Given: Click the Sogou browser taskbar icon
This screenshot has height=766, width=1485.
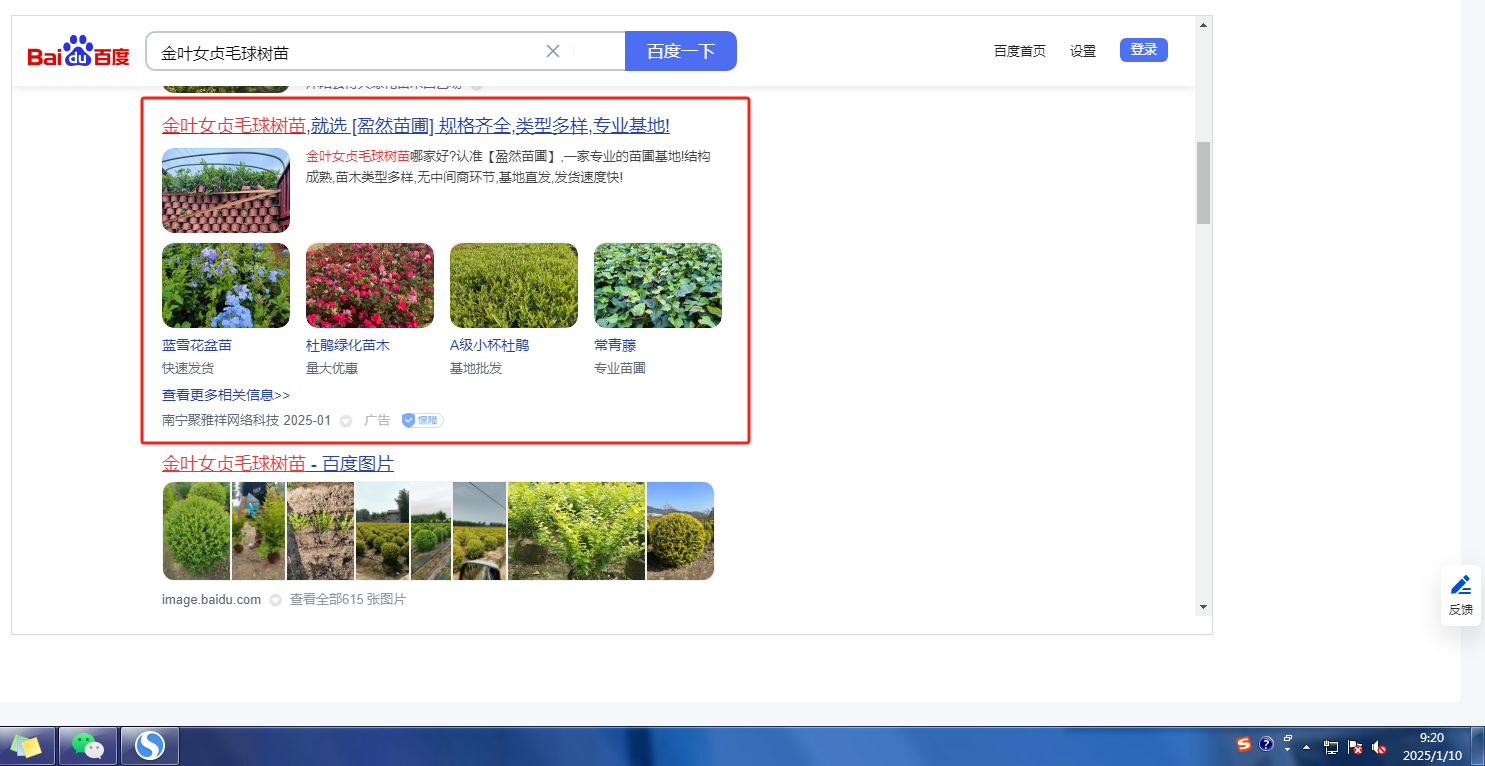Looking at the screenshot, I should click(150, 745).
